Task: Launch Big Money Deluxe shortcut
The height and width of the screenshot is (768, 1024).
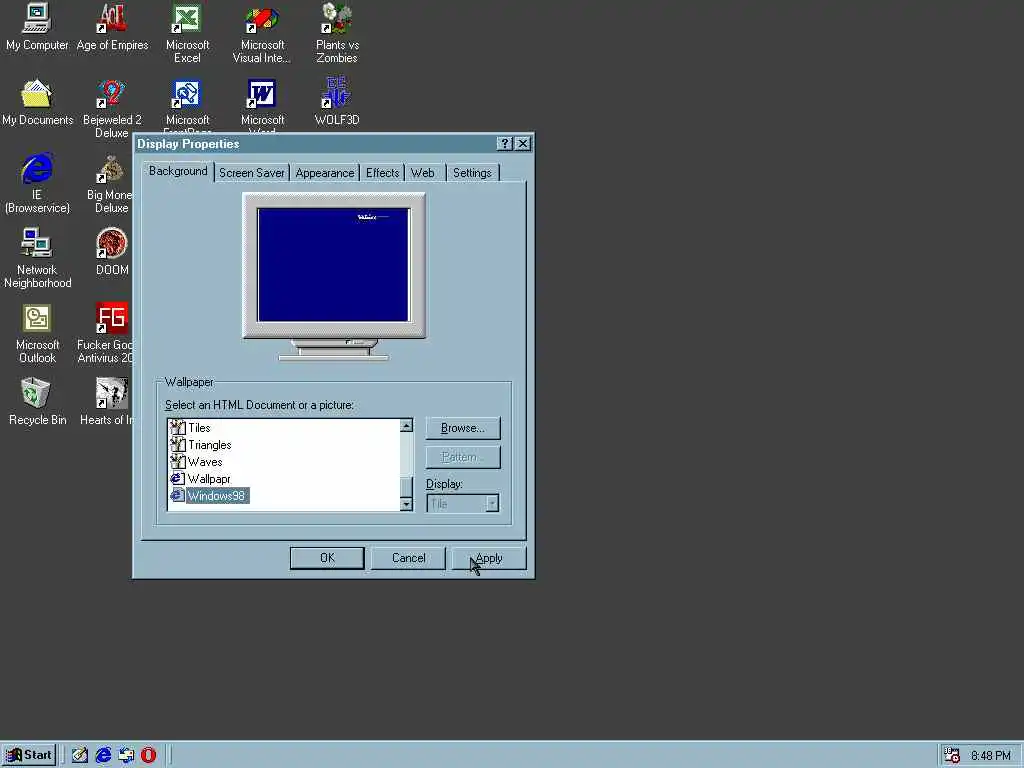Action: click(x=110, y=183)
